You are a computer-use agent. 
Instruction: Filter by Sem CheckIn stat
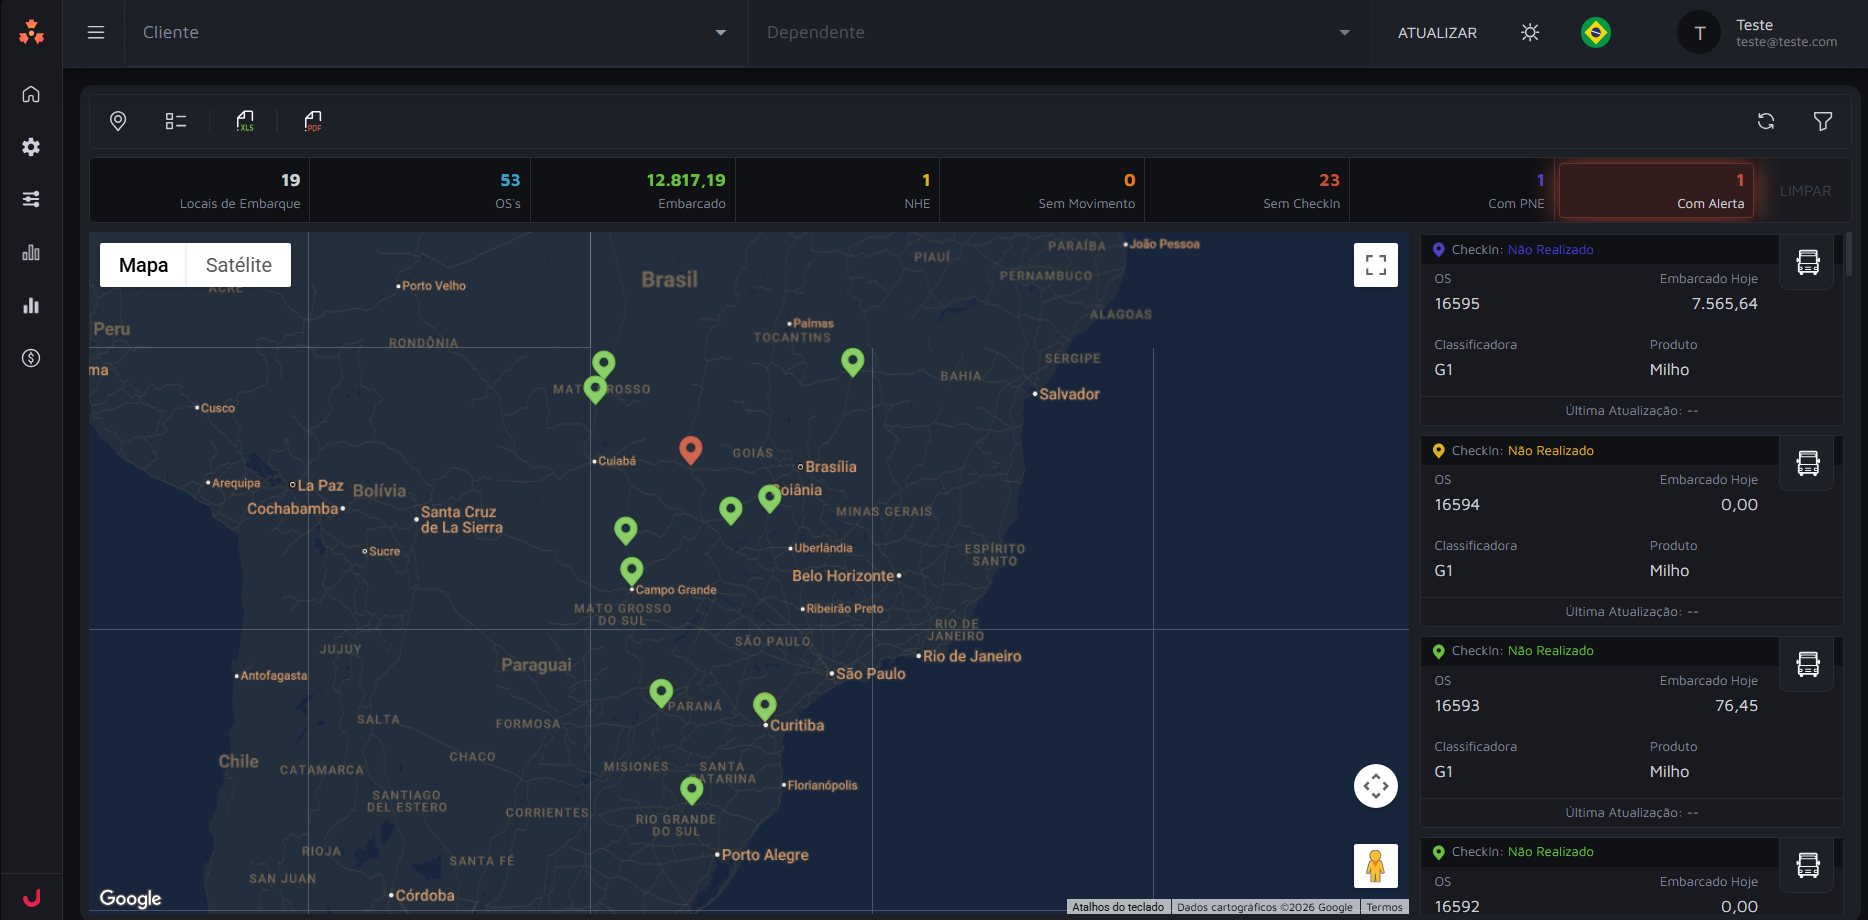[x=1247, y=190]
